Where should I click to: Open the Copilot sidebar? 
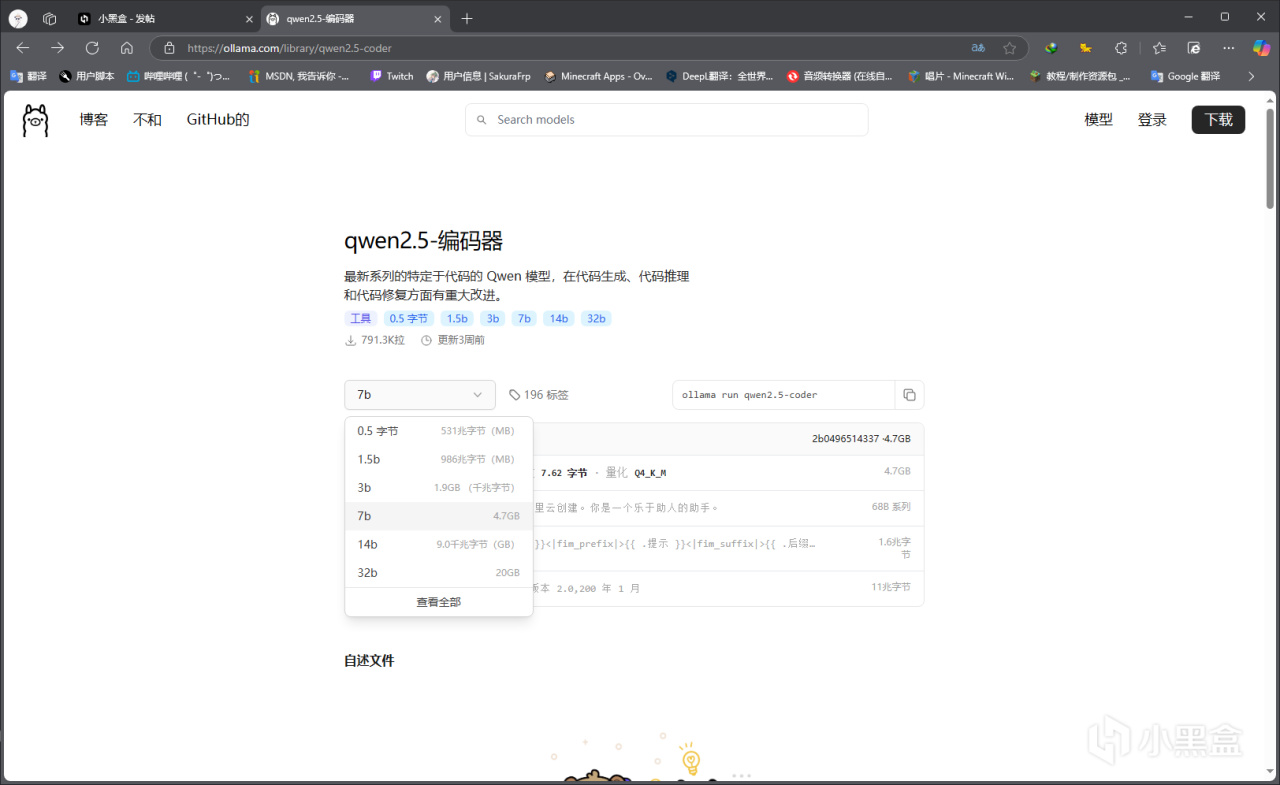(1262, 48)
